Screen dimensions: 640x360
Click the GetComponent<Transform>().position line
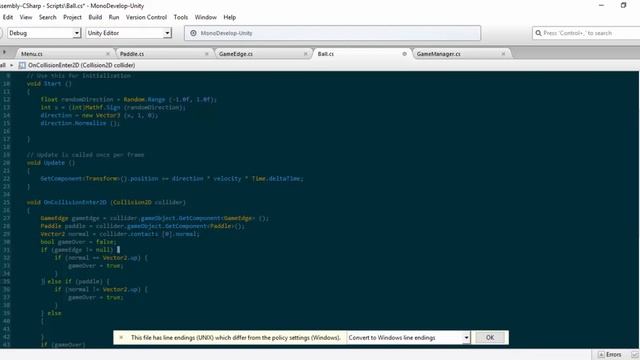pyautogui.click(x=172, y=179)
